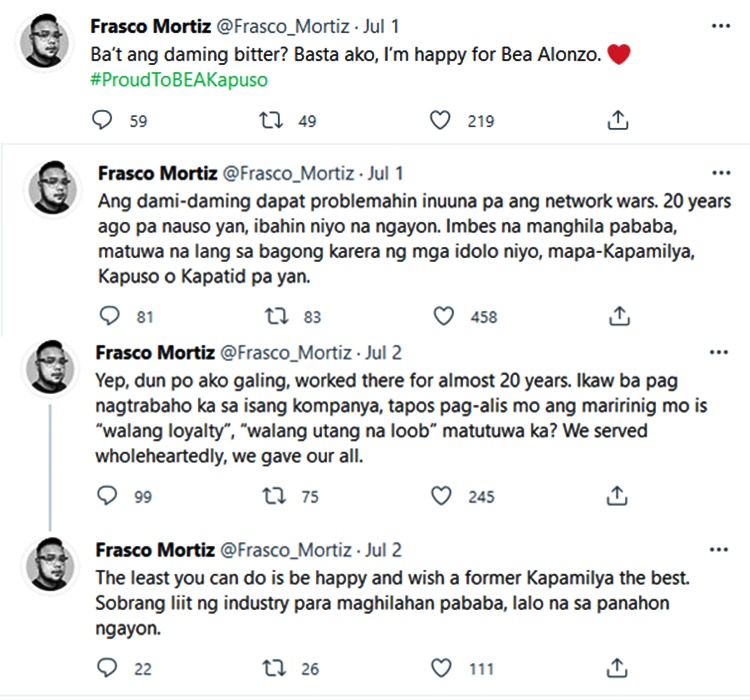Image resolution: width=750 pixels, height=700 pixels.
Task: Share the last tweet about former Kapamilya
Action: click(x=618, y=666)
